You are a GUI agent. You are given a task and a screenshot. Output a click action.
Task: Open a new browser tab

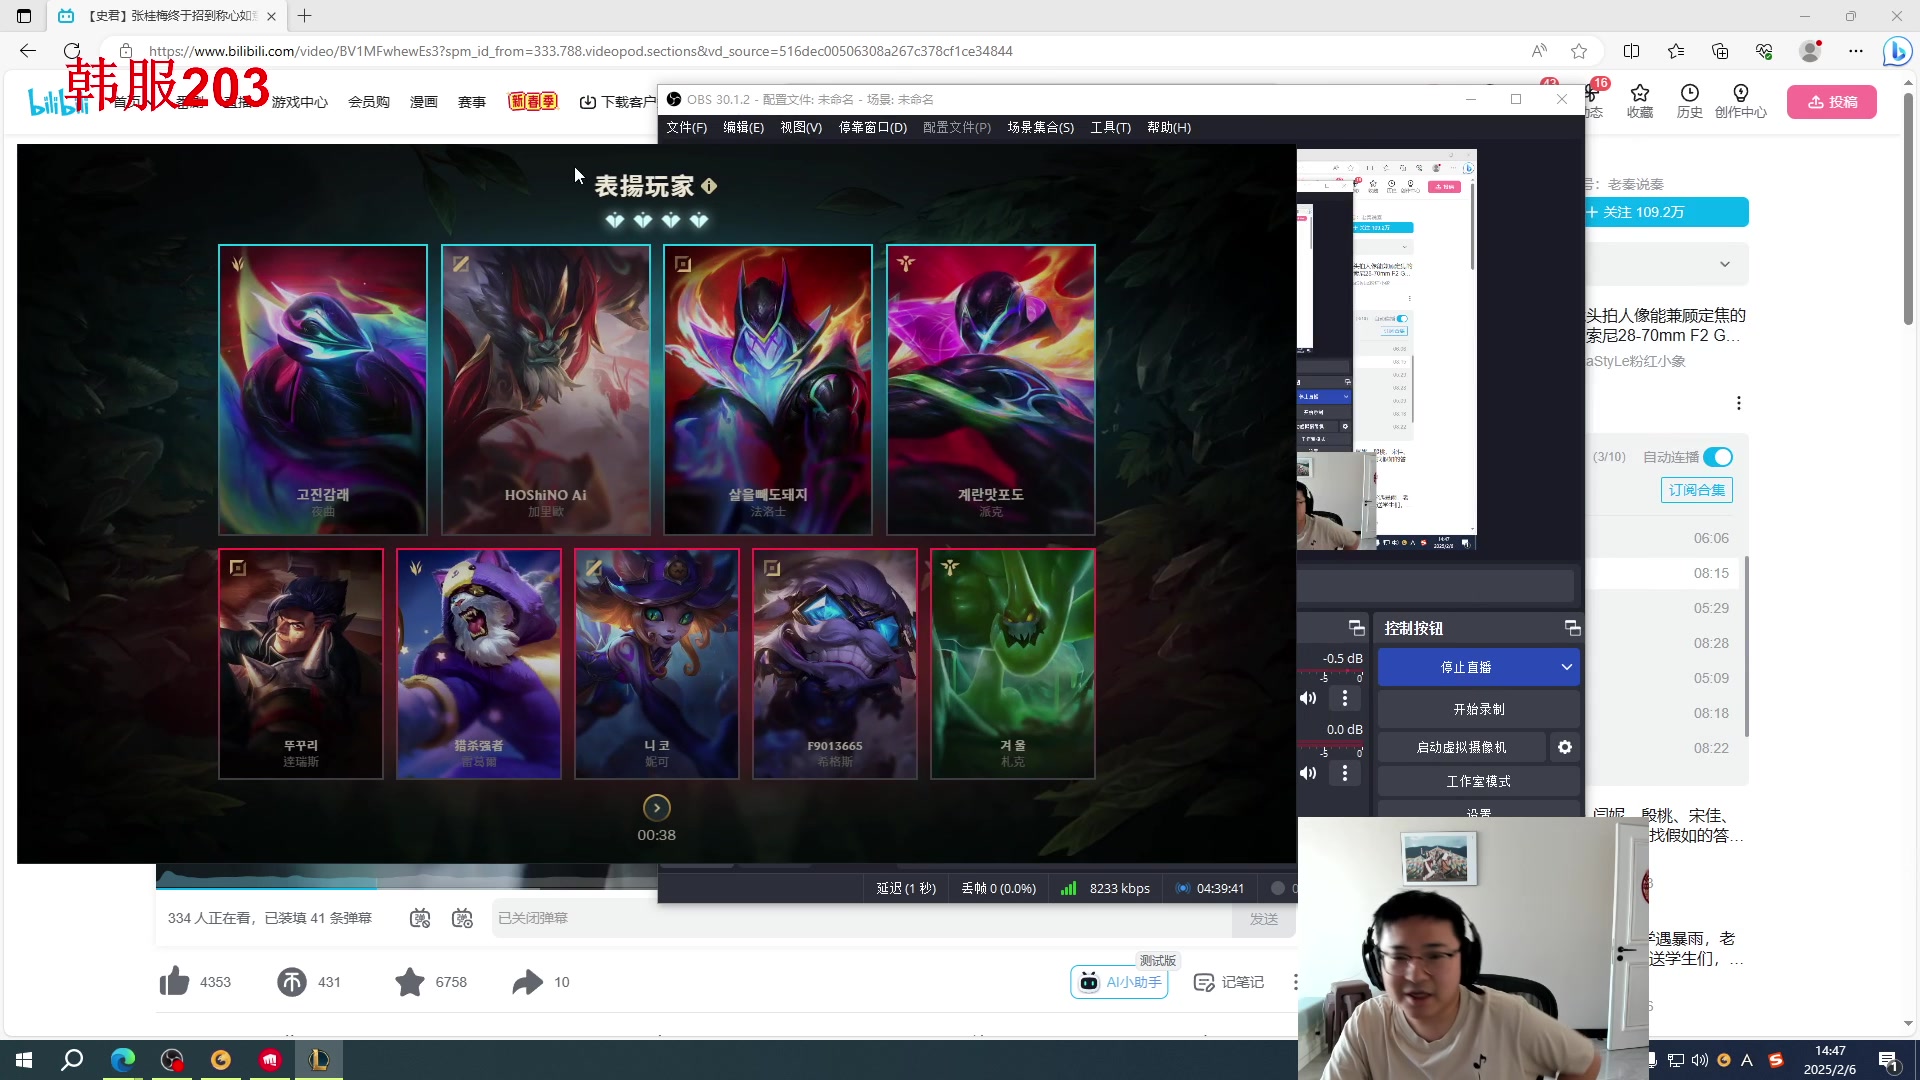coord(305,16)
